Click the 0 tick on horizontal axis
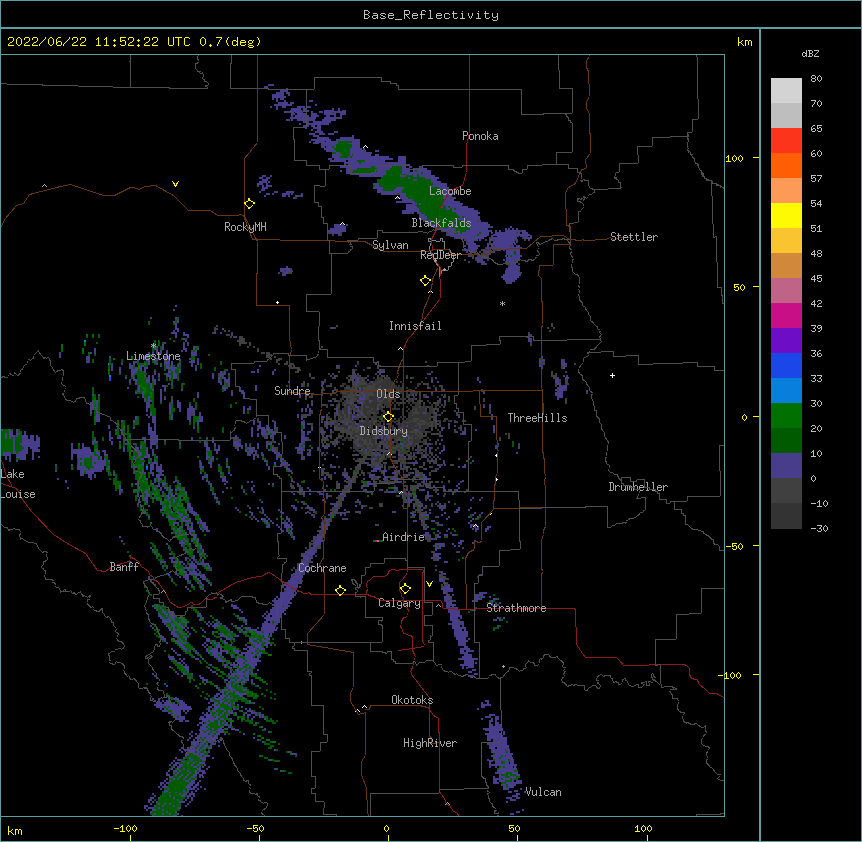 click(386, 829)
